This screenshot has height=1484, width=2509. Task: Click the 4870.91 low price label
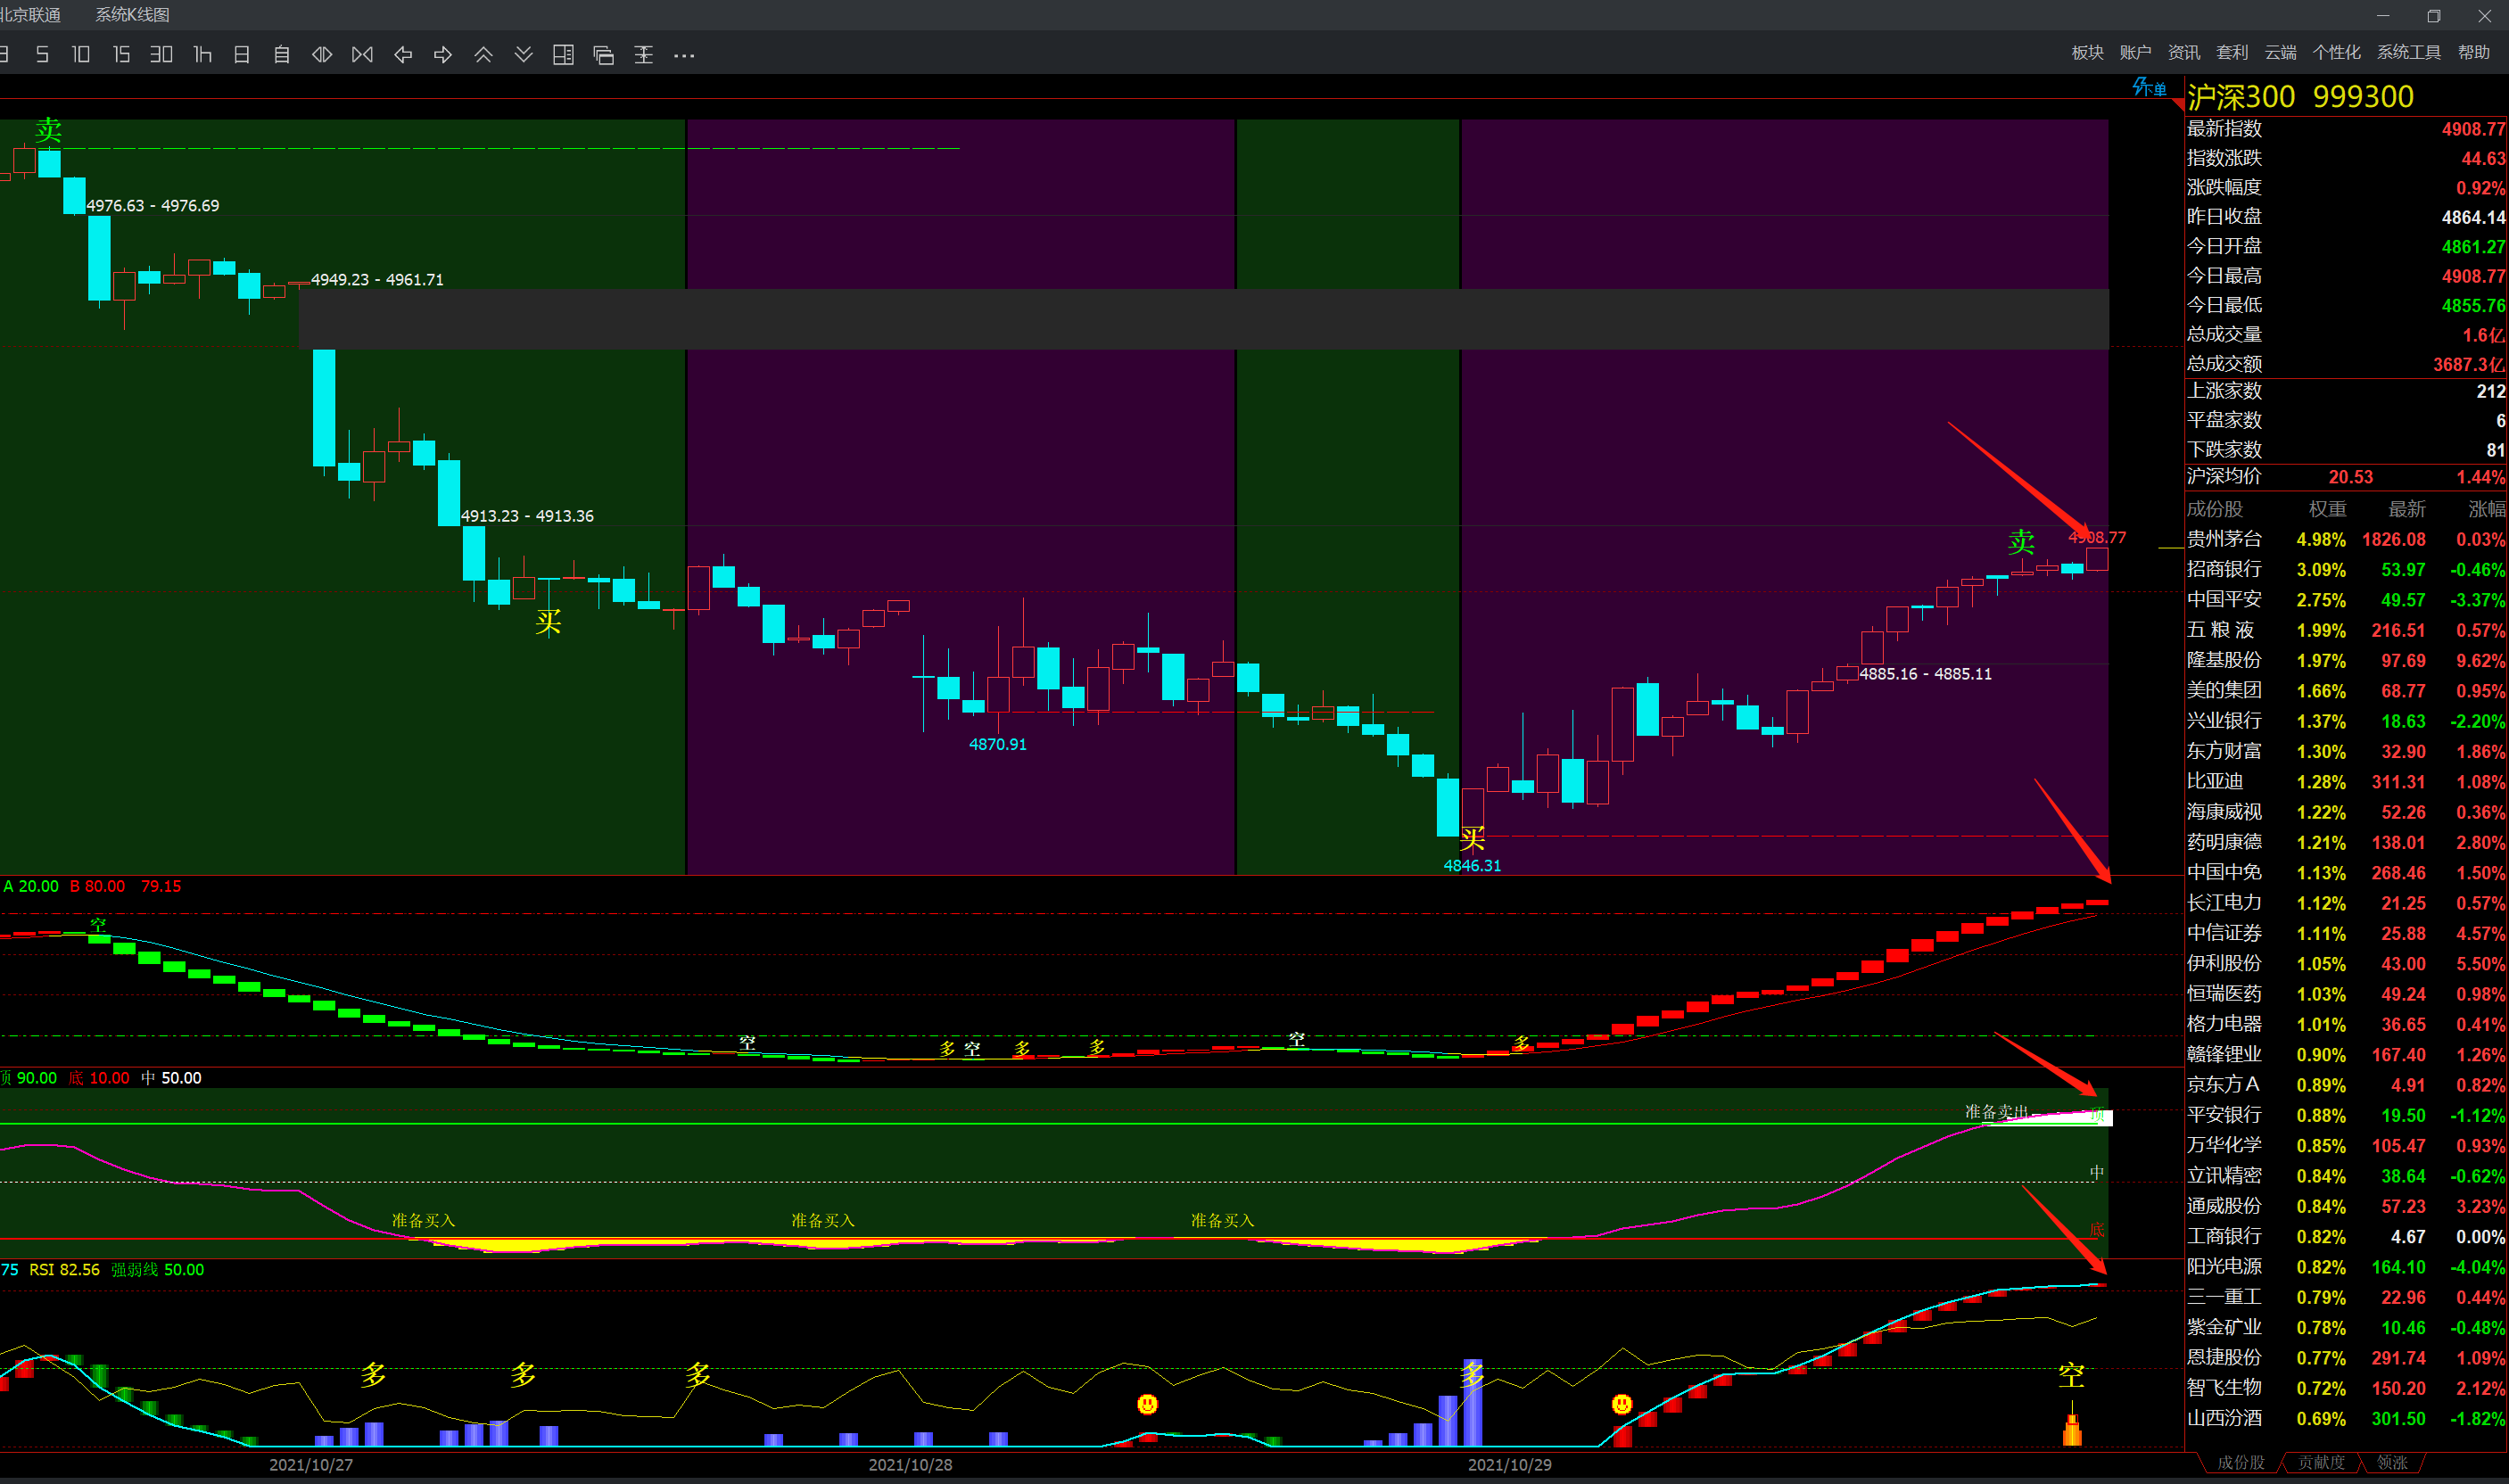click(997, 744)
